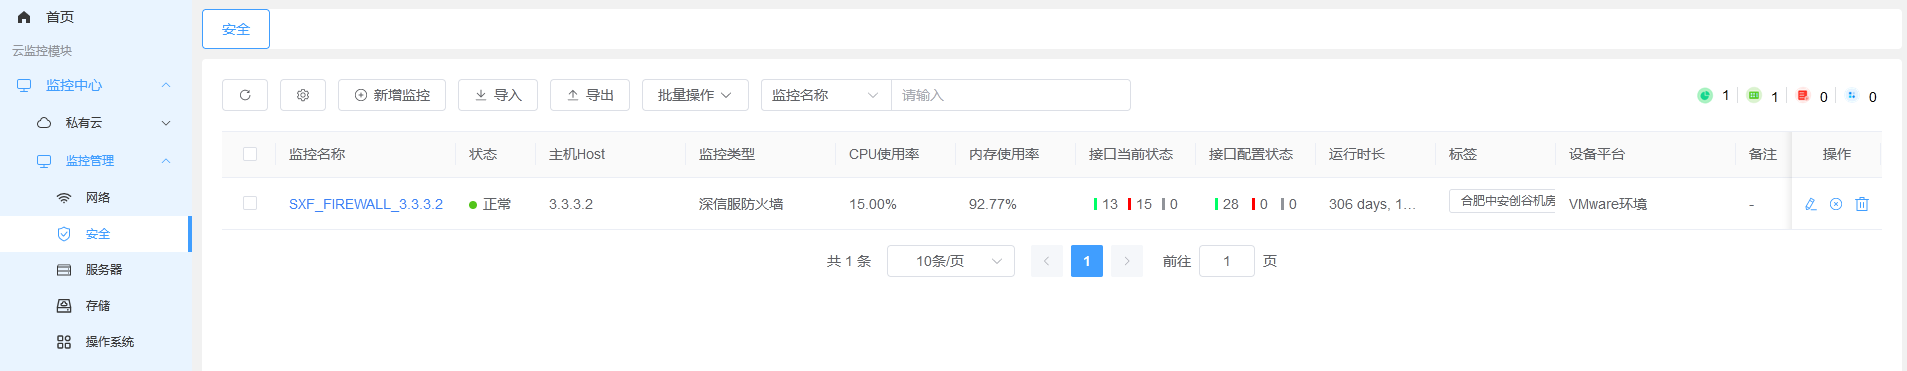Expand the 私有云 submenu chevron

click(x=166, y=123)
